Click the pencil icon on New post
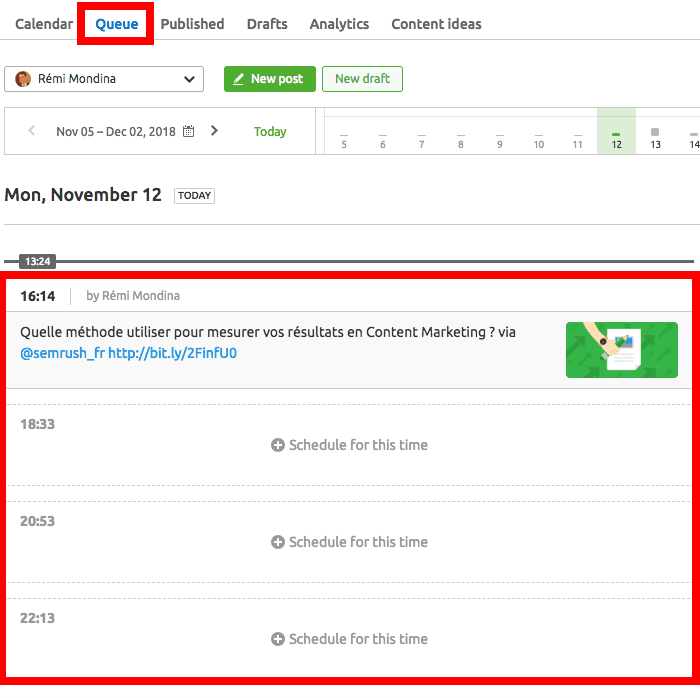Screen dimensions: 700x698 (x=238, y=79)
